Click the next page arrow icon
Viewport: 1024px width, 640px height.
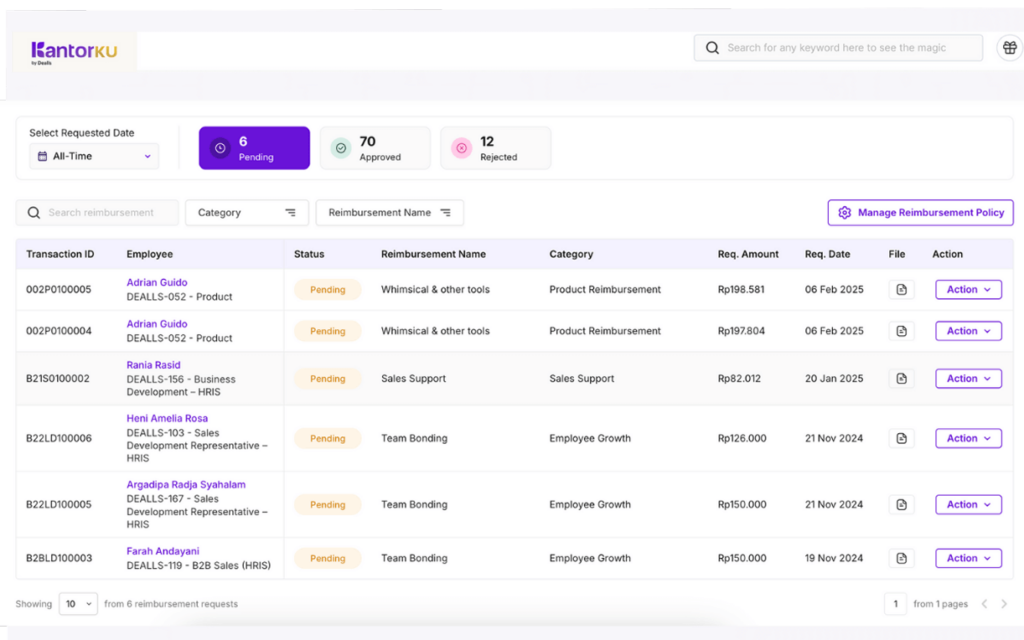click(x=1005, y=604)
